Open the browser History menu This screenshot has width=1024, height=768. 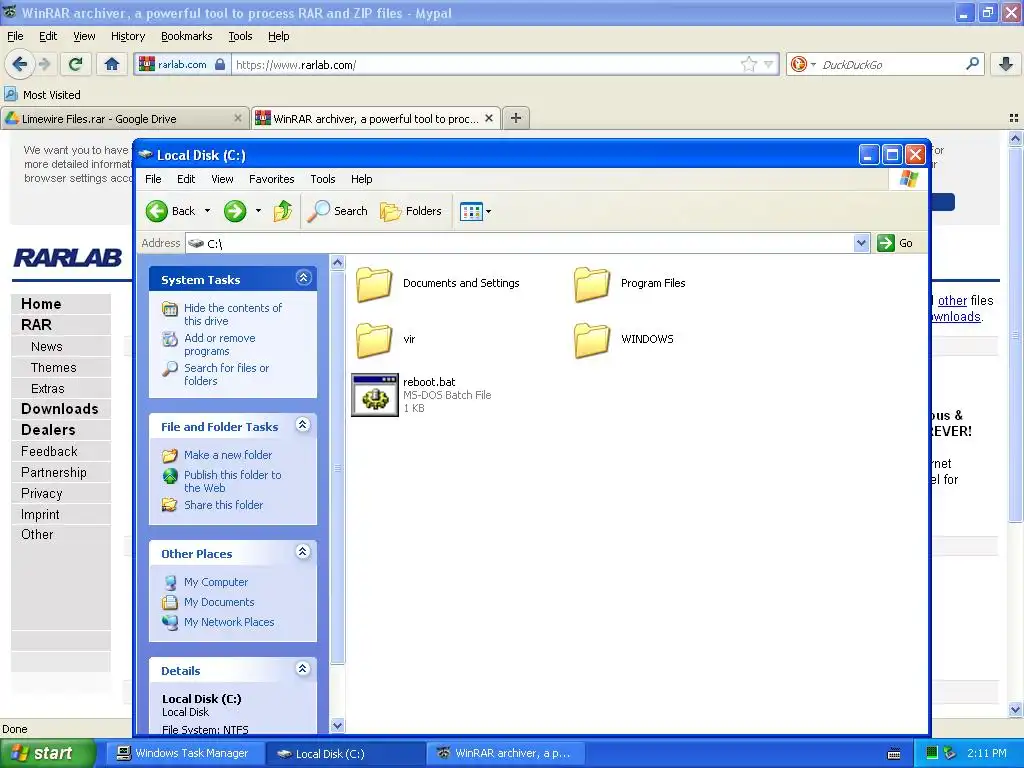click(128, 37)
